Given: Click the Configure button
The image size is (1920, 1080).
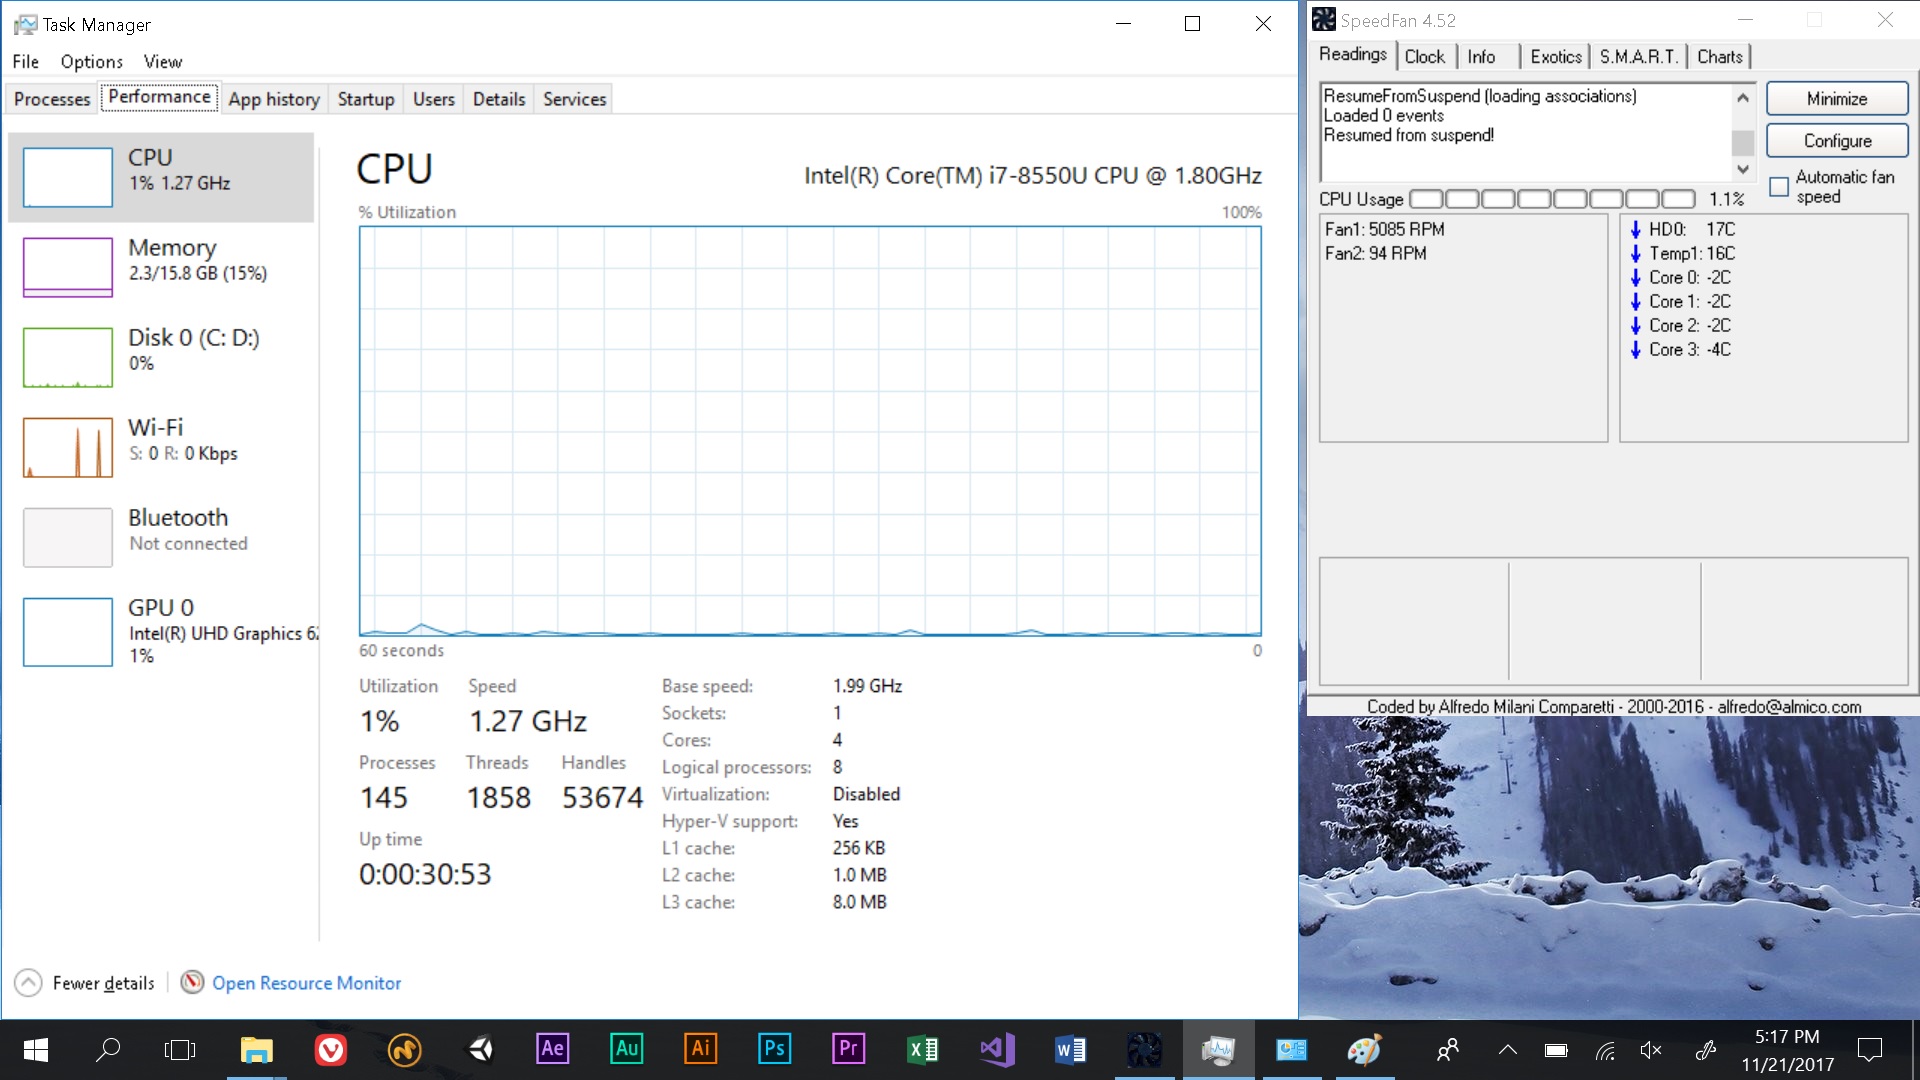Looking at the screenshot, I should point(1836,141).
